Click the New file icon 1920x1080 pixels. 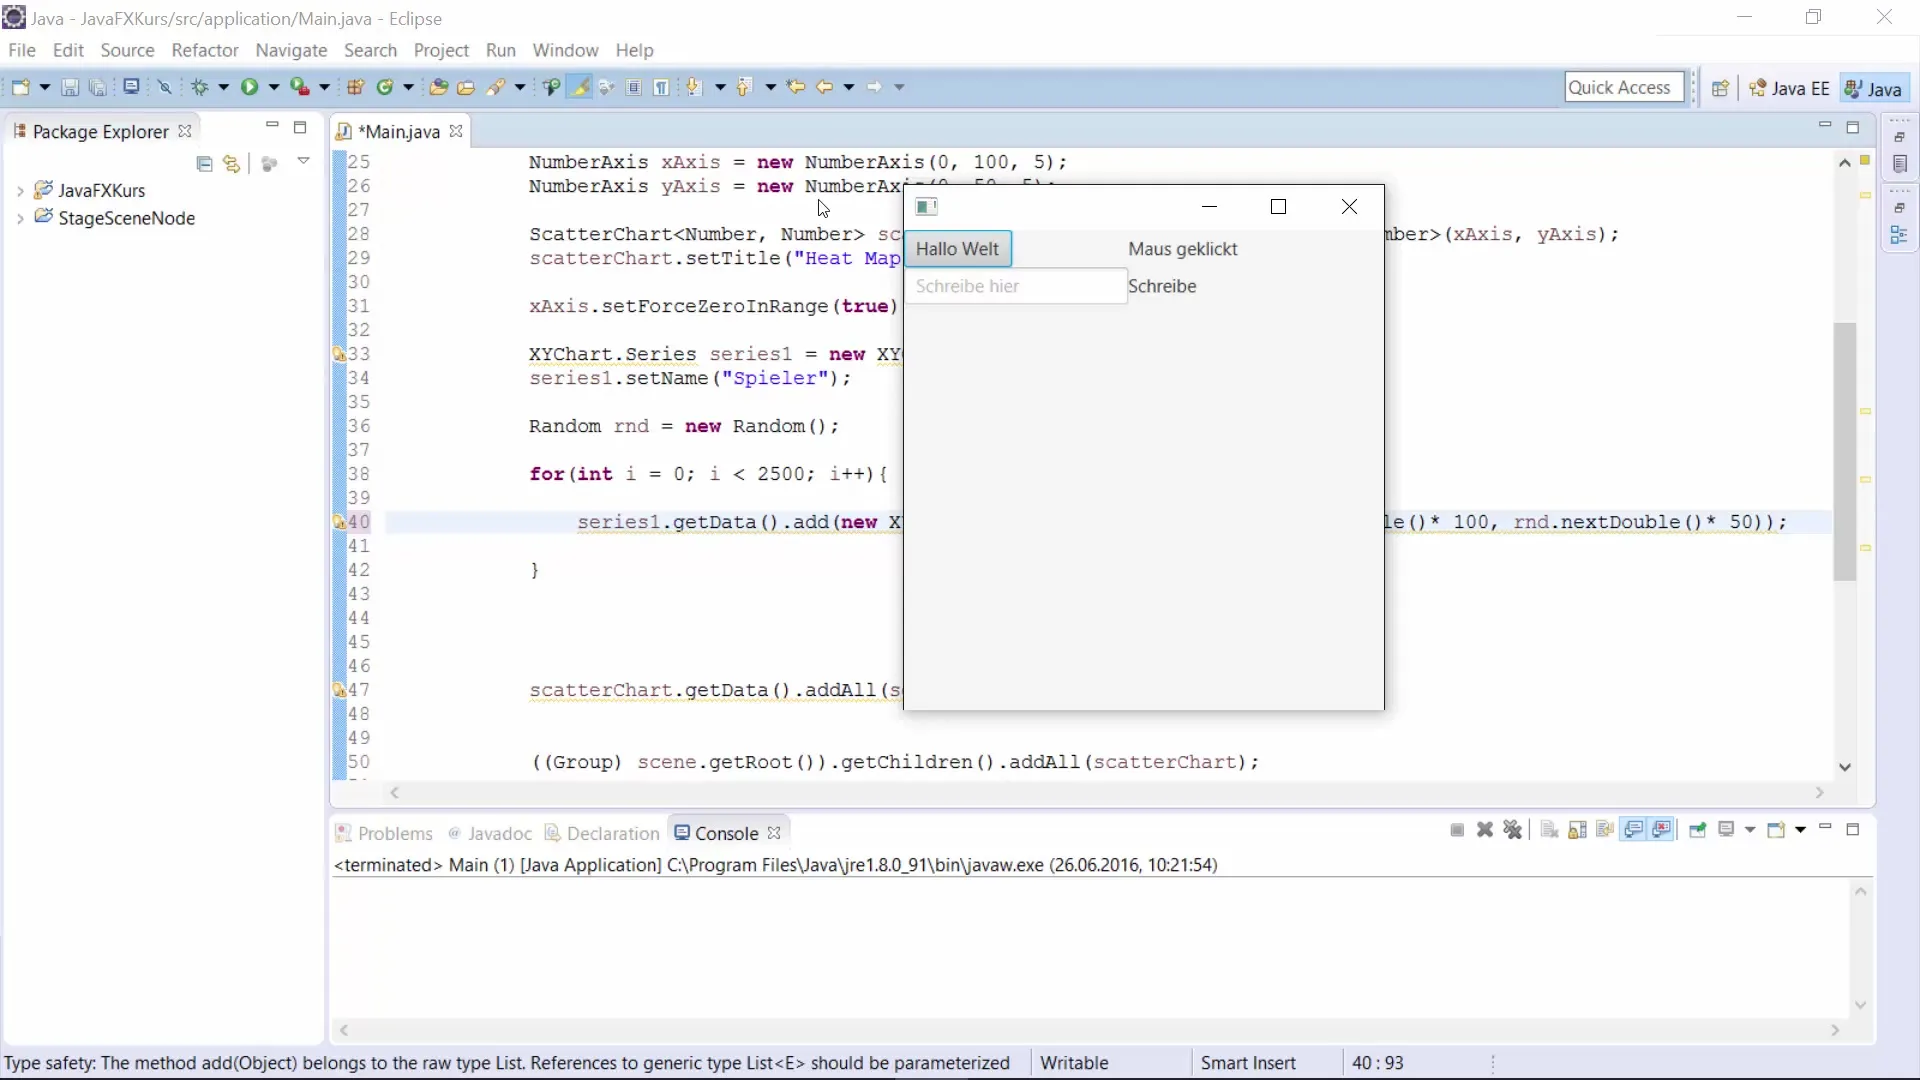[x=20, y=88]
